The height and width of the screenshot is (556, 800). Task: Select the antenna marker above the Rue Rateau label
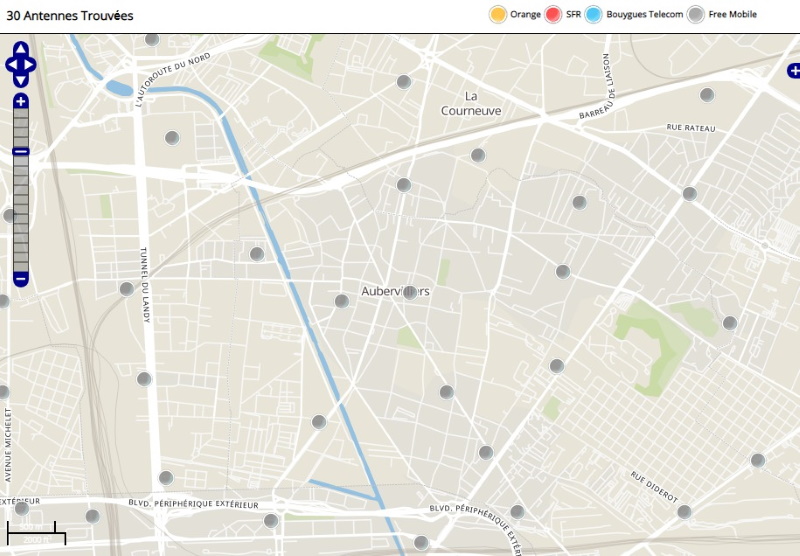pos(707,95)
